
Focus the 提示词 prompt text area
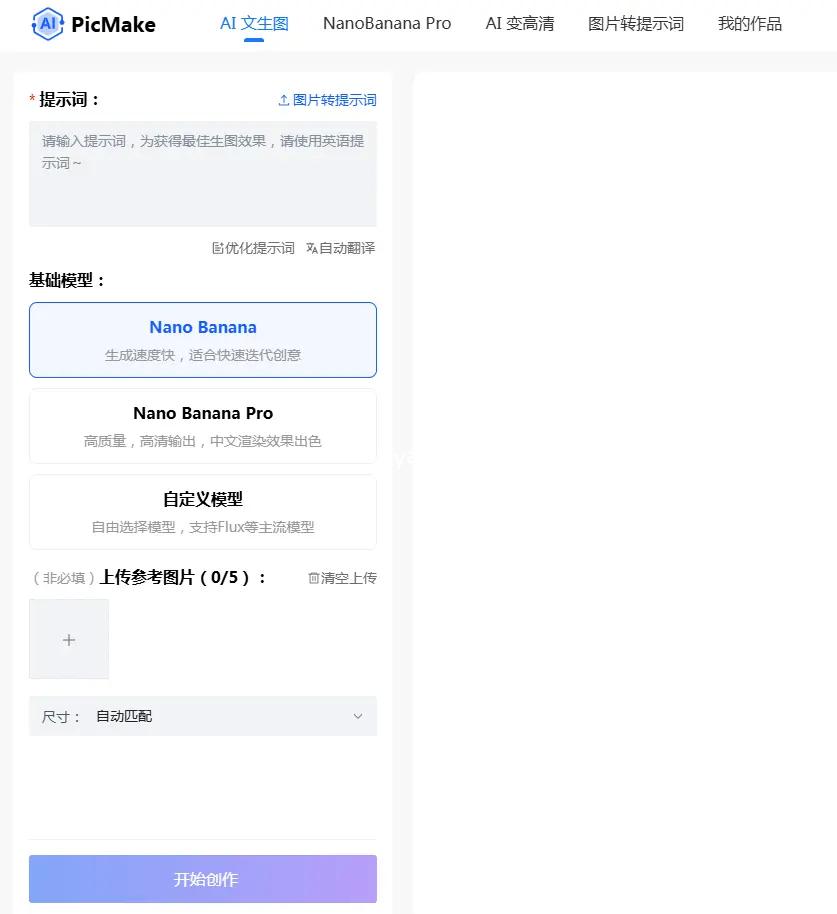203,174
